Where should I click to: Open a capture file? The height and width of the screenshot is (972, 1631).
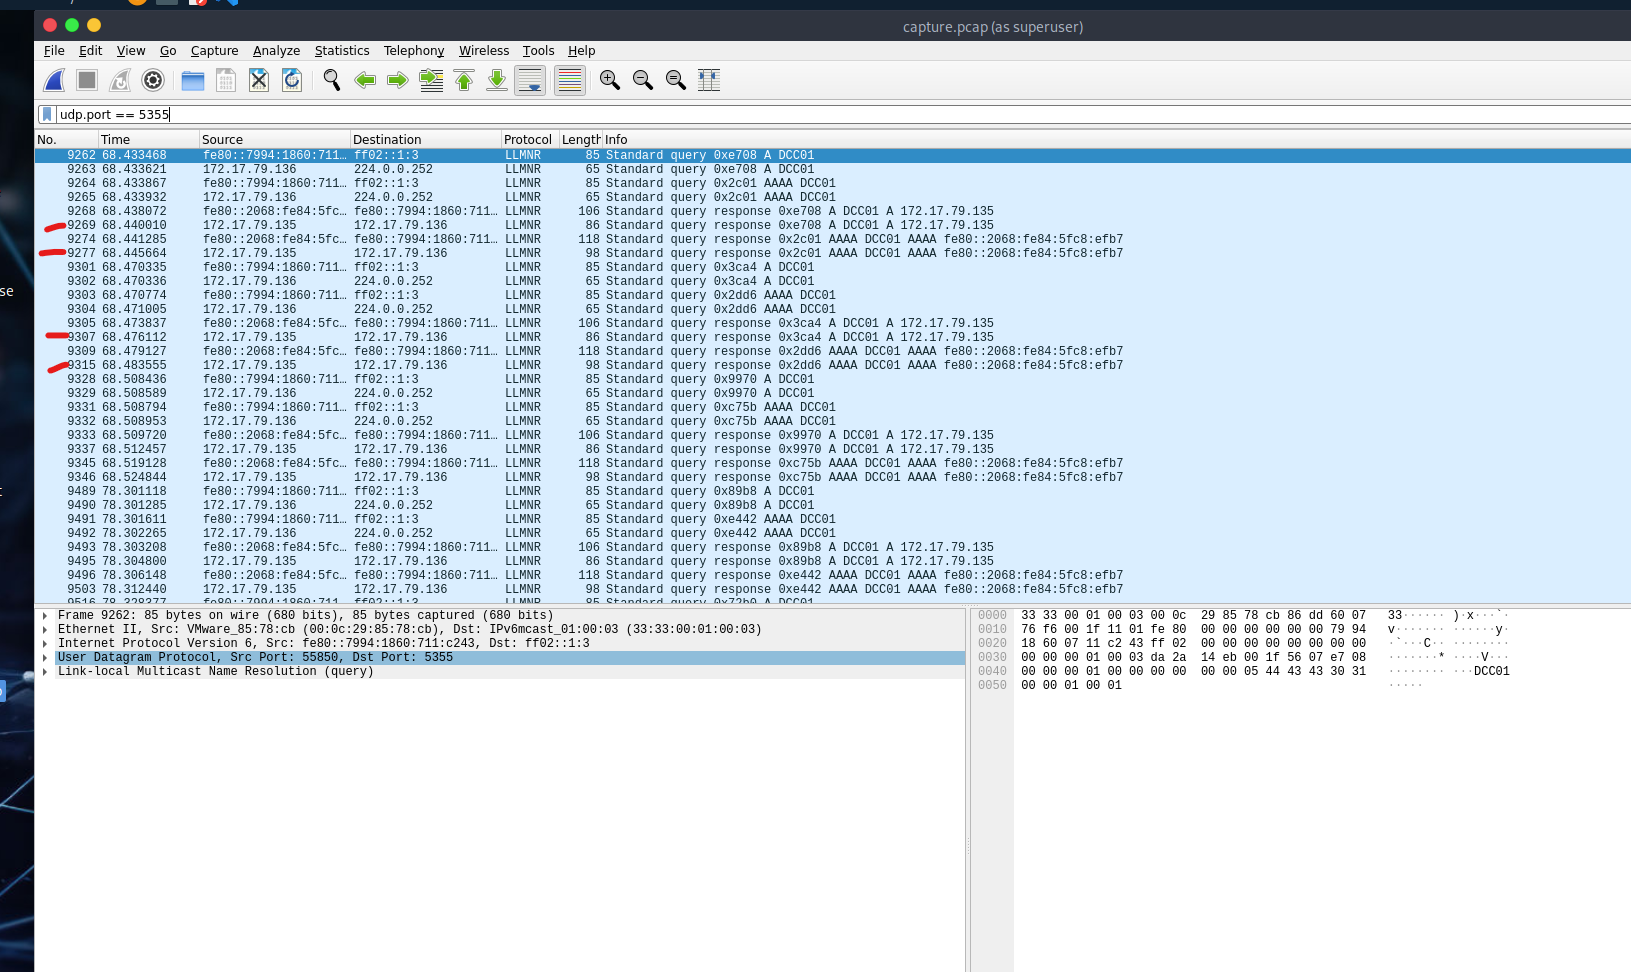click(193, 80)
